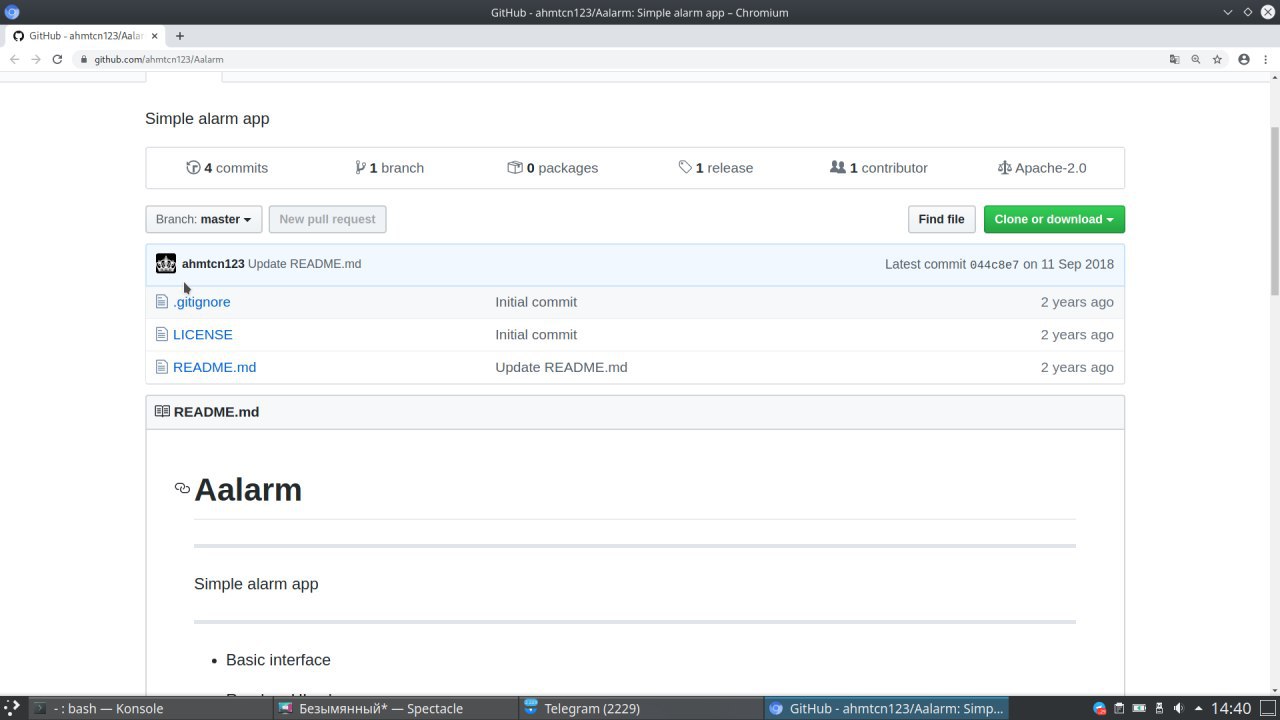Switch to Telegram (2229) in taskbar
The height and width of the screenshot is (720, 1280).
click(x=640, y=708)
